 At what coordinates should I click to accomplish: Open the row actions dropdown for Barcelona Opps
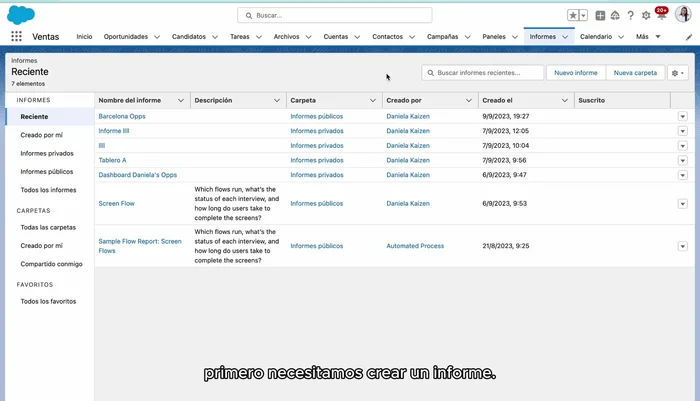click(x=683, y=116)
